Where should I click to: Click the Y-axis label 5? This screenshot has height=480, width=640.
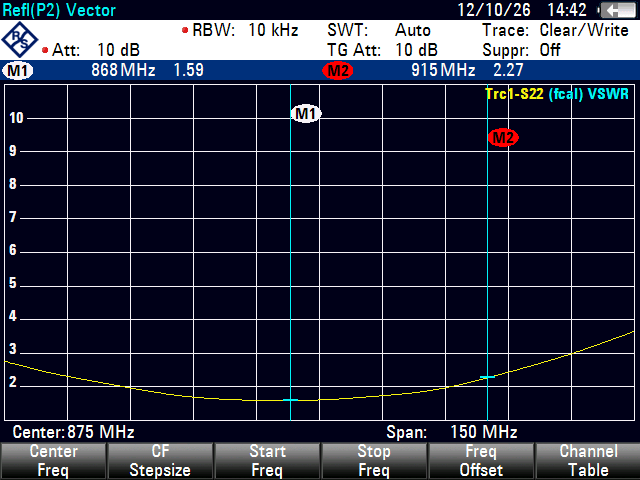(x=13, y=283)
